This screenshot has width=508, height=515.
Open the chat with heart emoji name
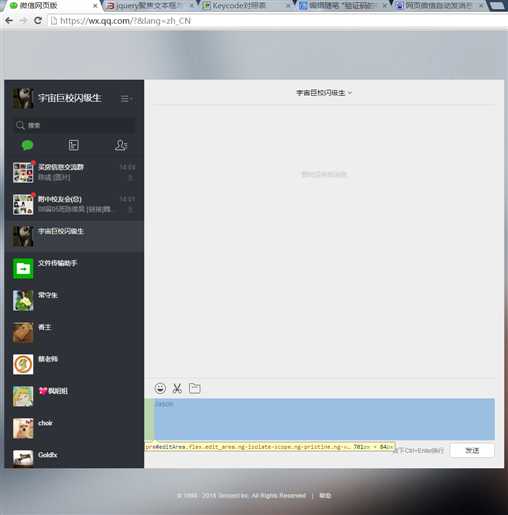[x=74, y=396]
